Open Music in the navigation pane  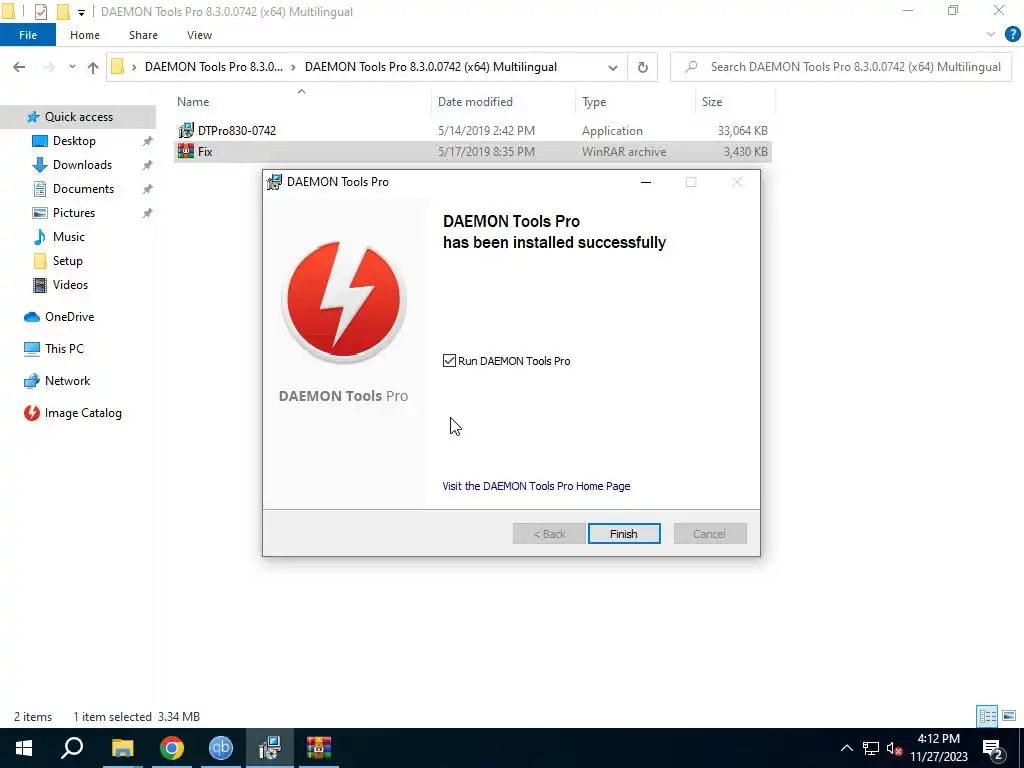pyautogui.click(x=69, y=237)
